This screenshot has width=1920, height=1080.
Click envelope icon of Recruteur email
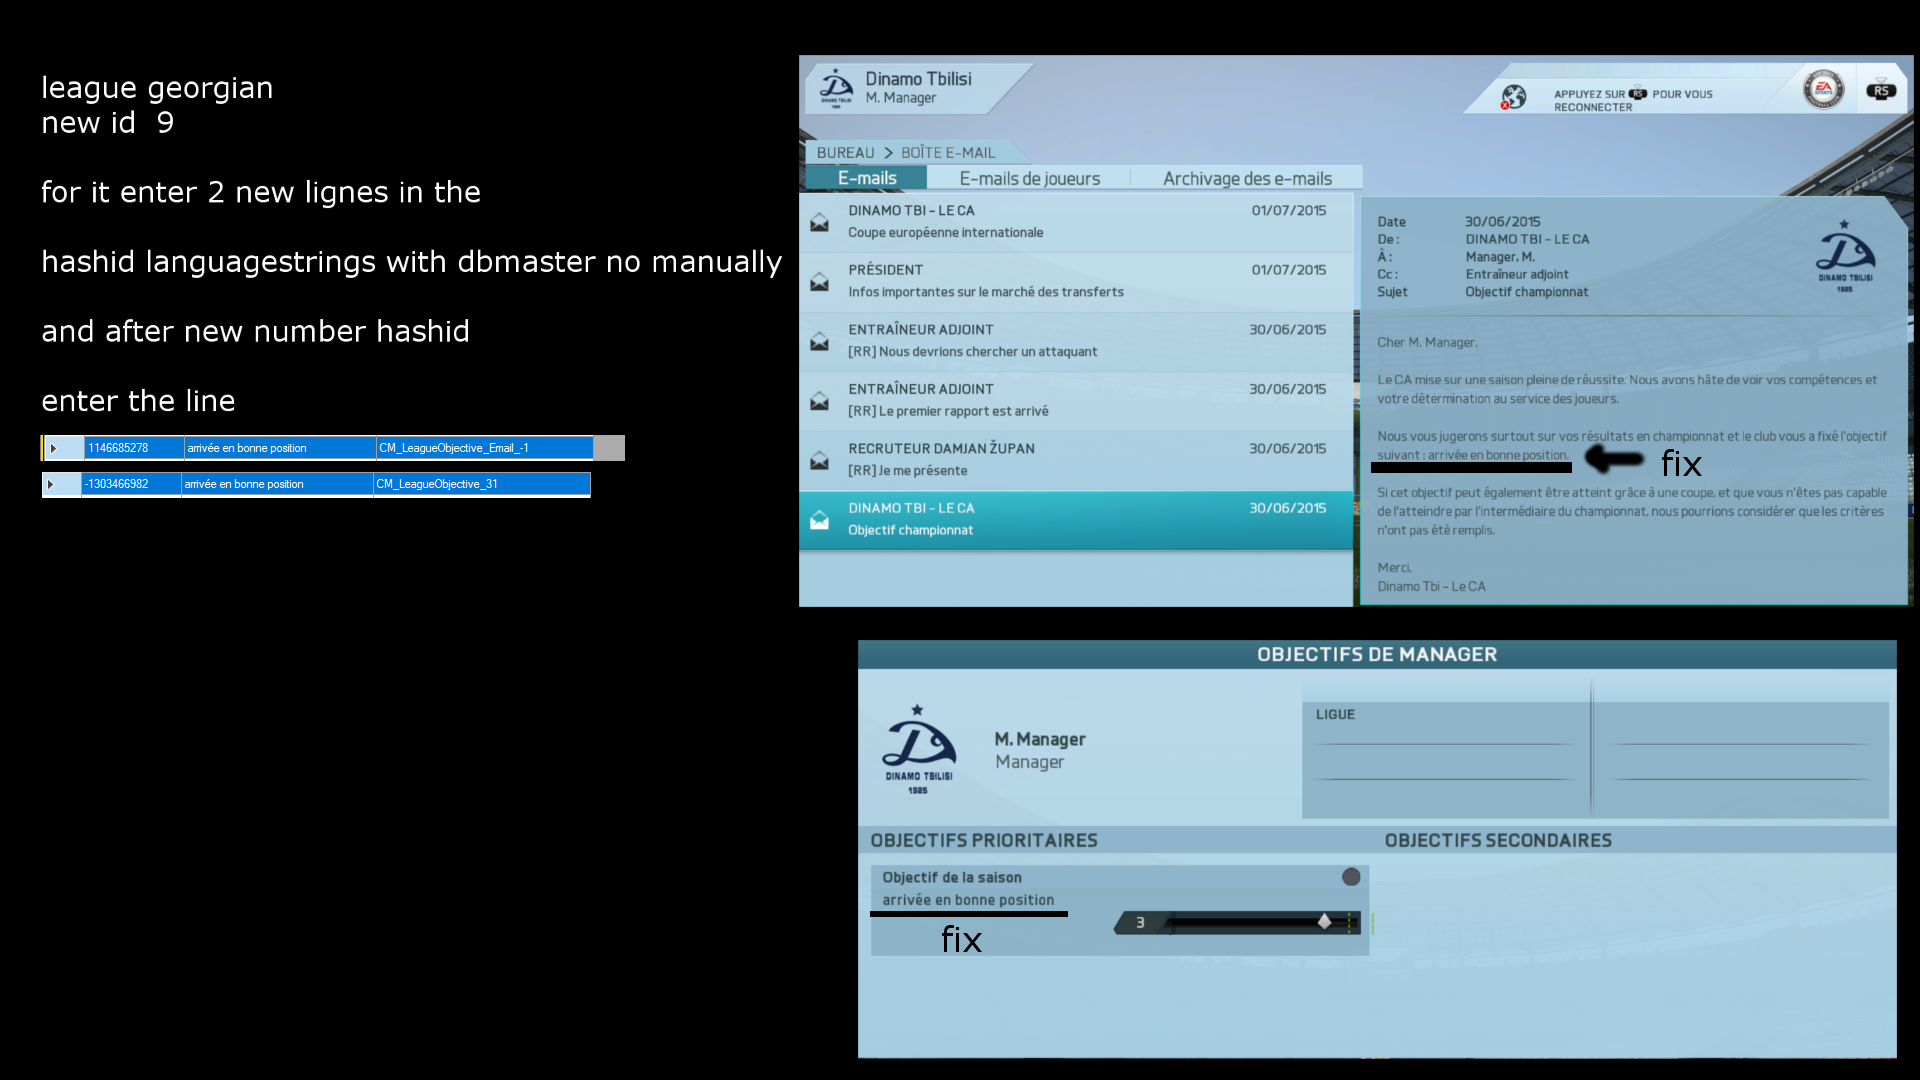point(819,460)
